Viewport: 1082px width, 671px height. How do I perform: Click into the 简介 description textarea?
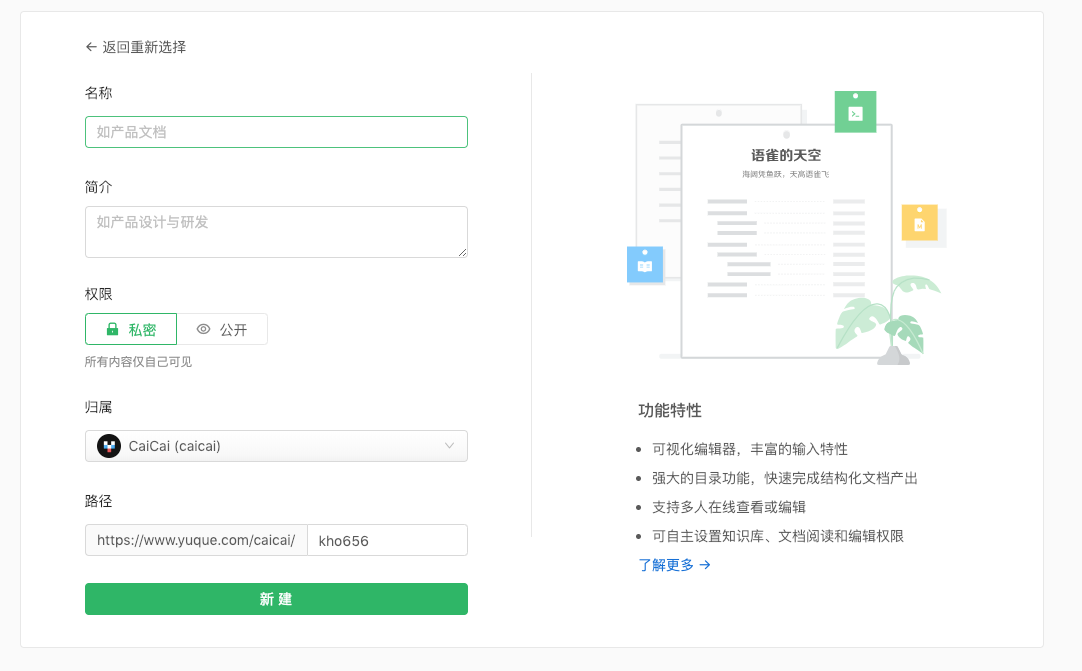(x=276, y=232)
